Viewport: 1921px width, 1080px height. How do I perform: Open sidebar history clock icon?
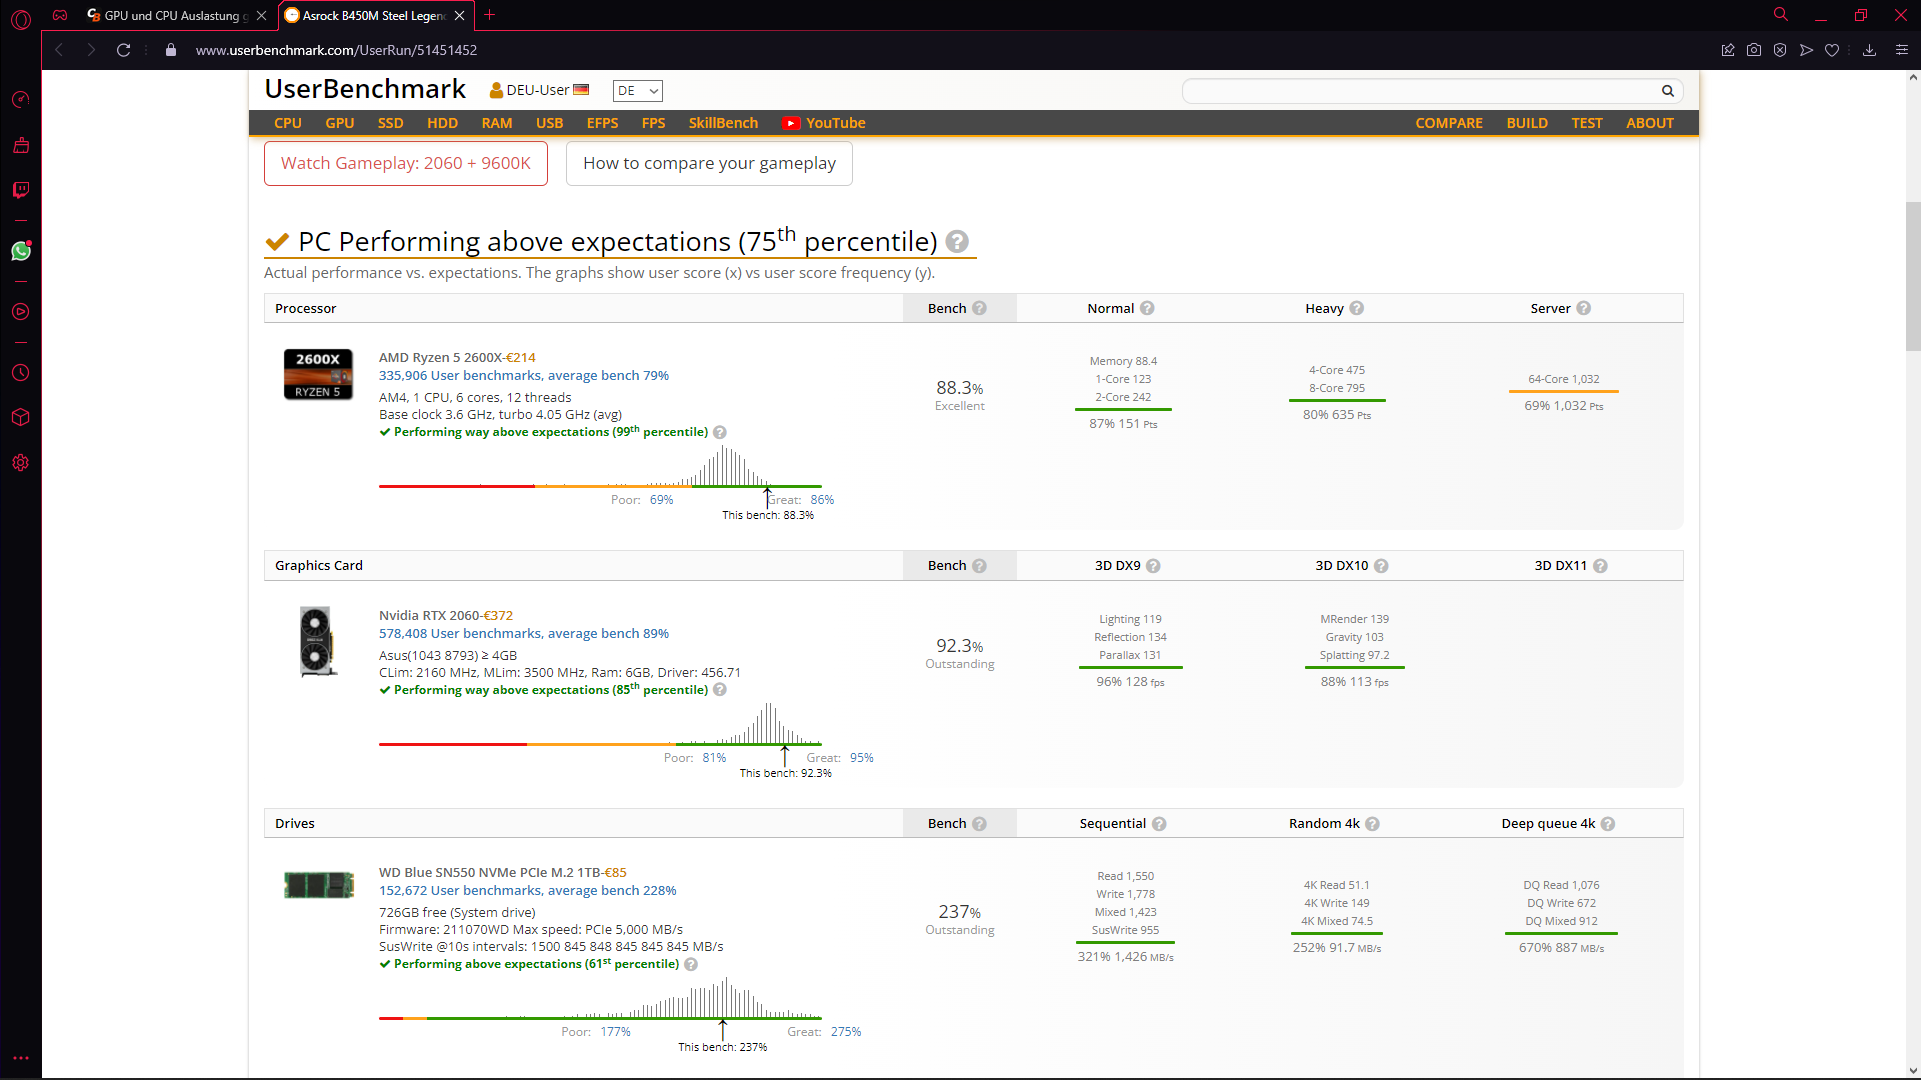20,373
